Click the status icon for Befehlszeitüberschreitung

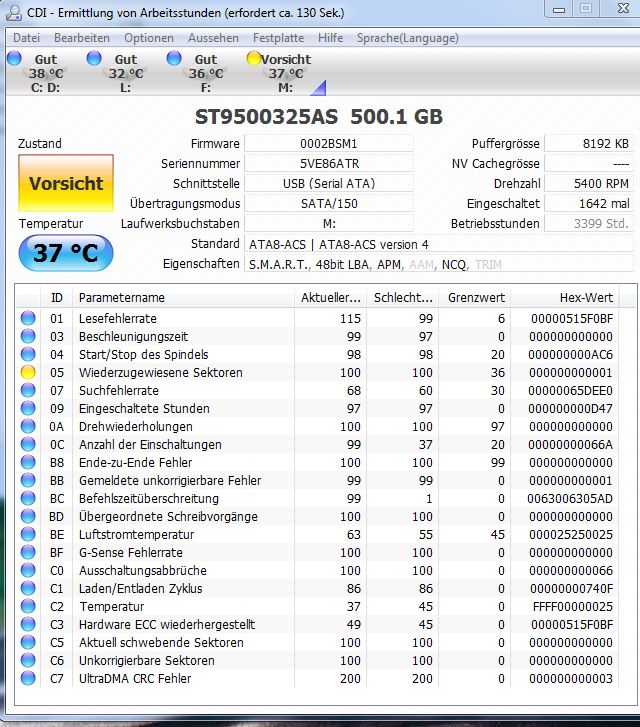[x=28, y=498]
